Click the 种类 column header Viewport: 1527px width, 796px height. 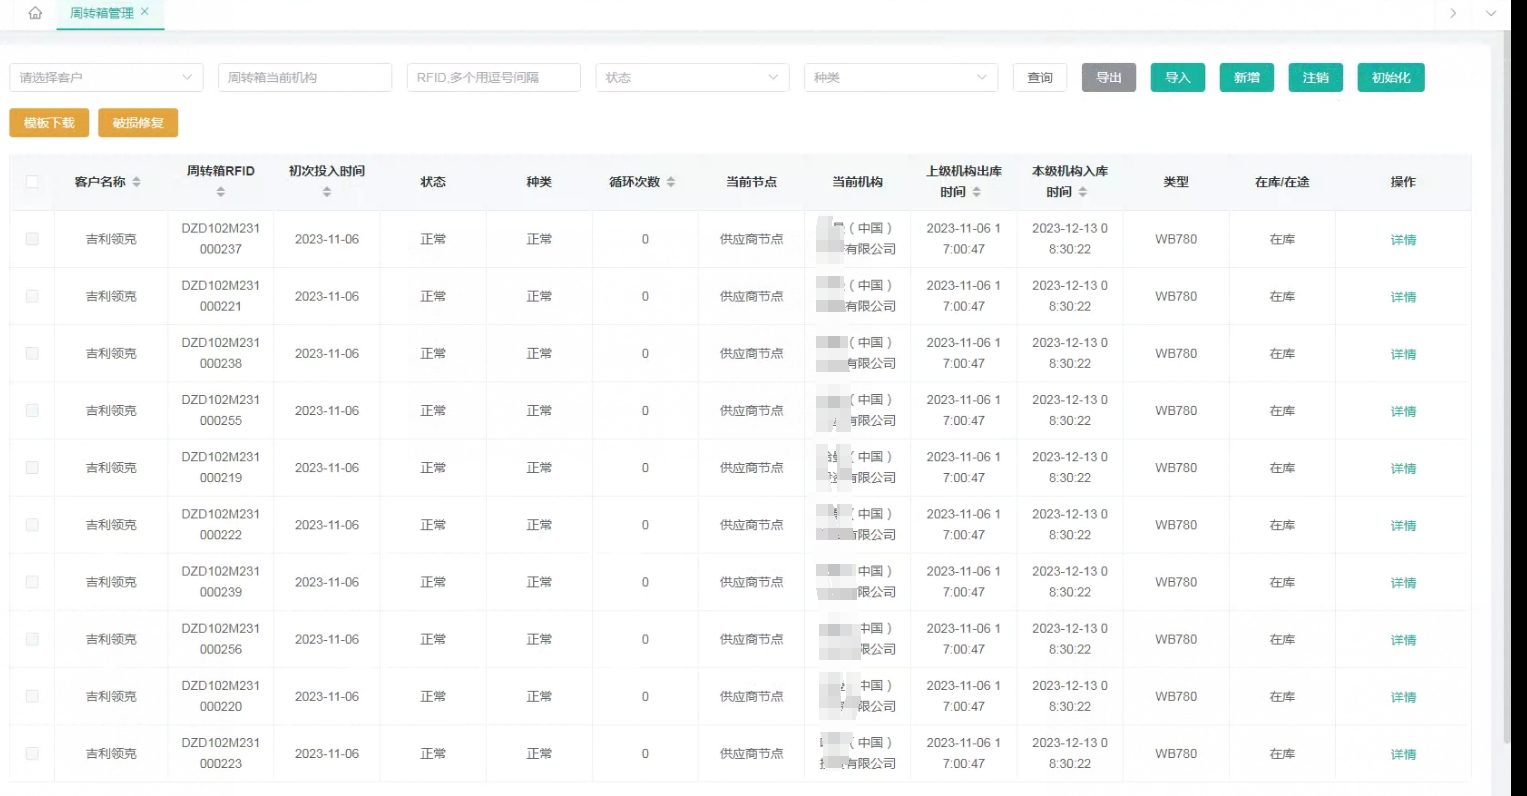pyautogui.click(x=539, y=182)
